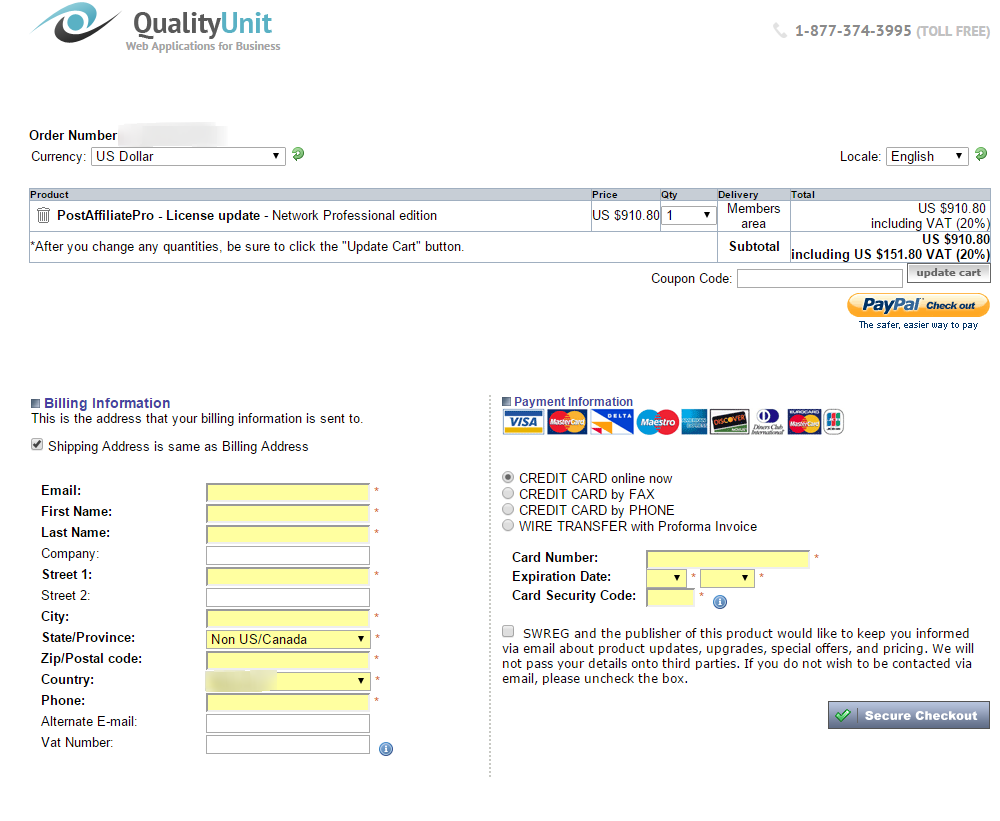
Task: Click the Street 2 field
Action: 288,597
